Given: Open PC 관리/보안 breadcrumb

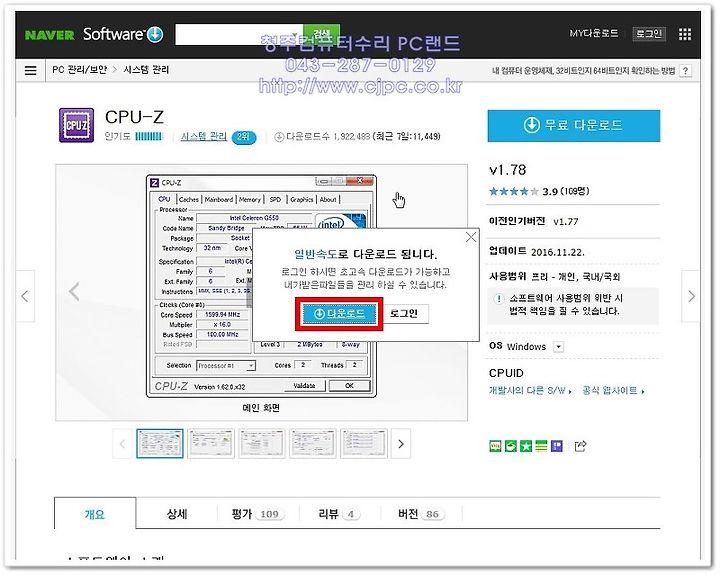Looking at the screenshot, I should 79,70.
